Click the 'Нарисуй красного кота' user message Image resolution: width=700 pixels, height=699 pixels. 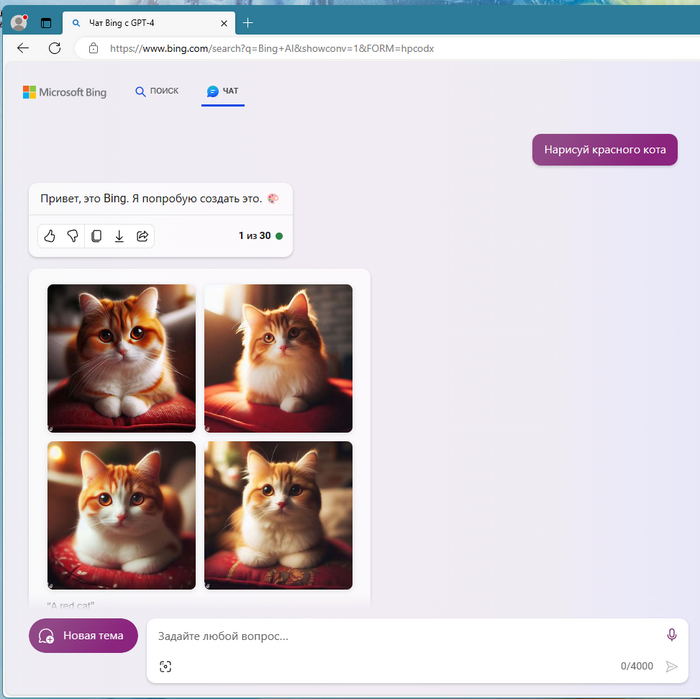[x=604, y=150]
